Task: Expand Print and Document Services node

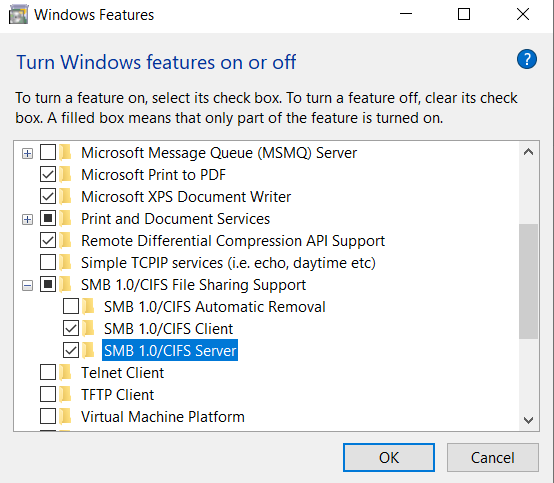Action: (x=27, y=219)
